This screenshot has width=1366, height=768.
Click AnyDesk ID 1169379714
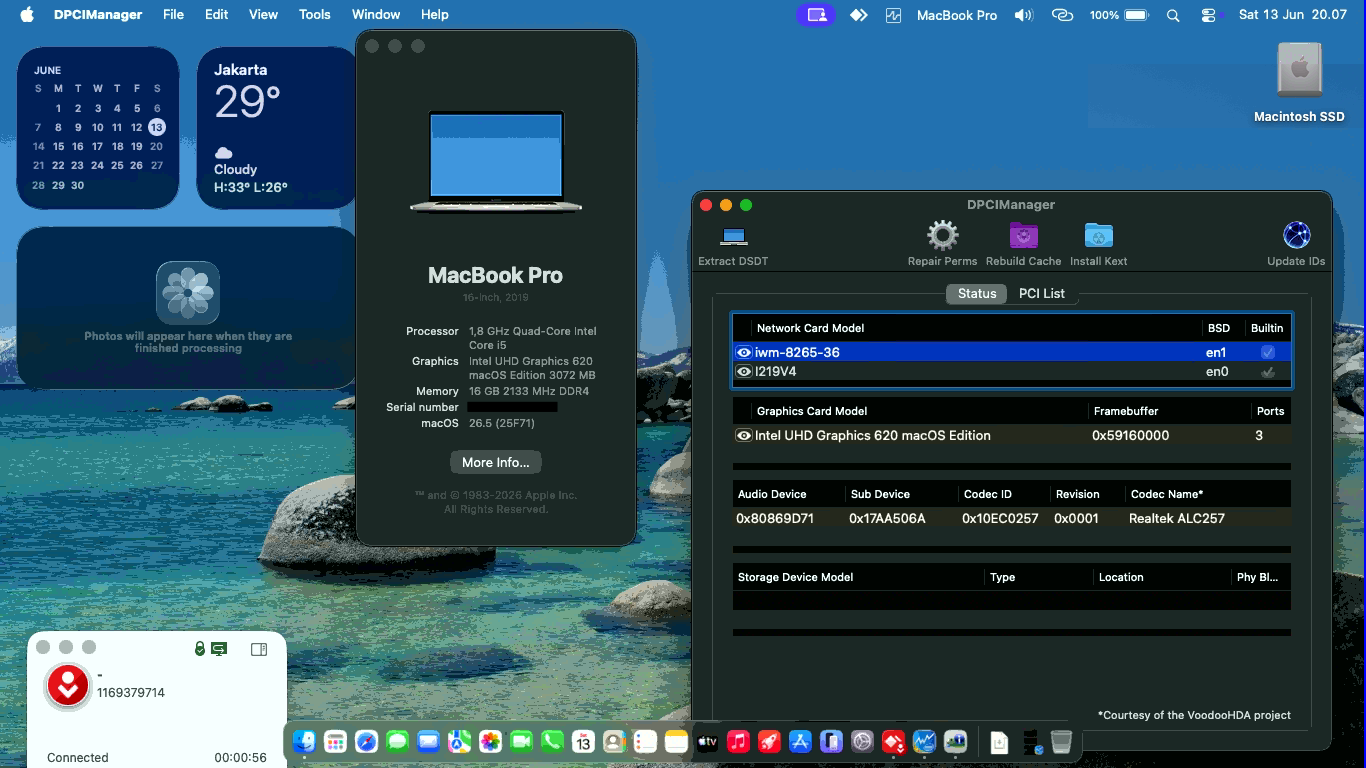[x=131, y=692]
